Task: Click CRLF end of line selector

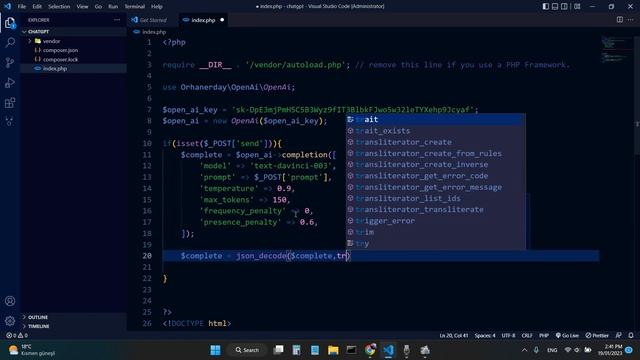Action: point(527,336)
